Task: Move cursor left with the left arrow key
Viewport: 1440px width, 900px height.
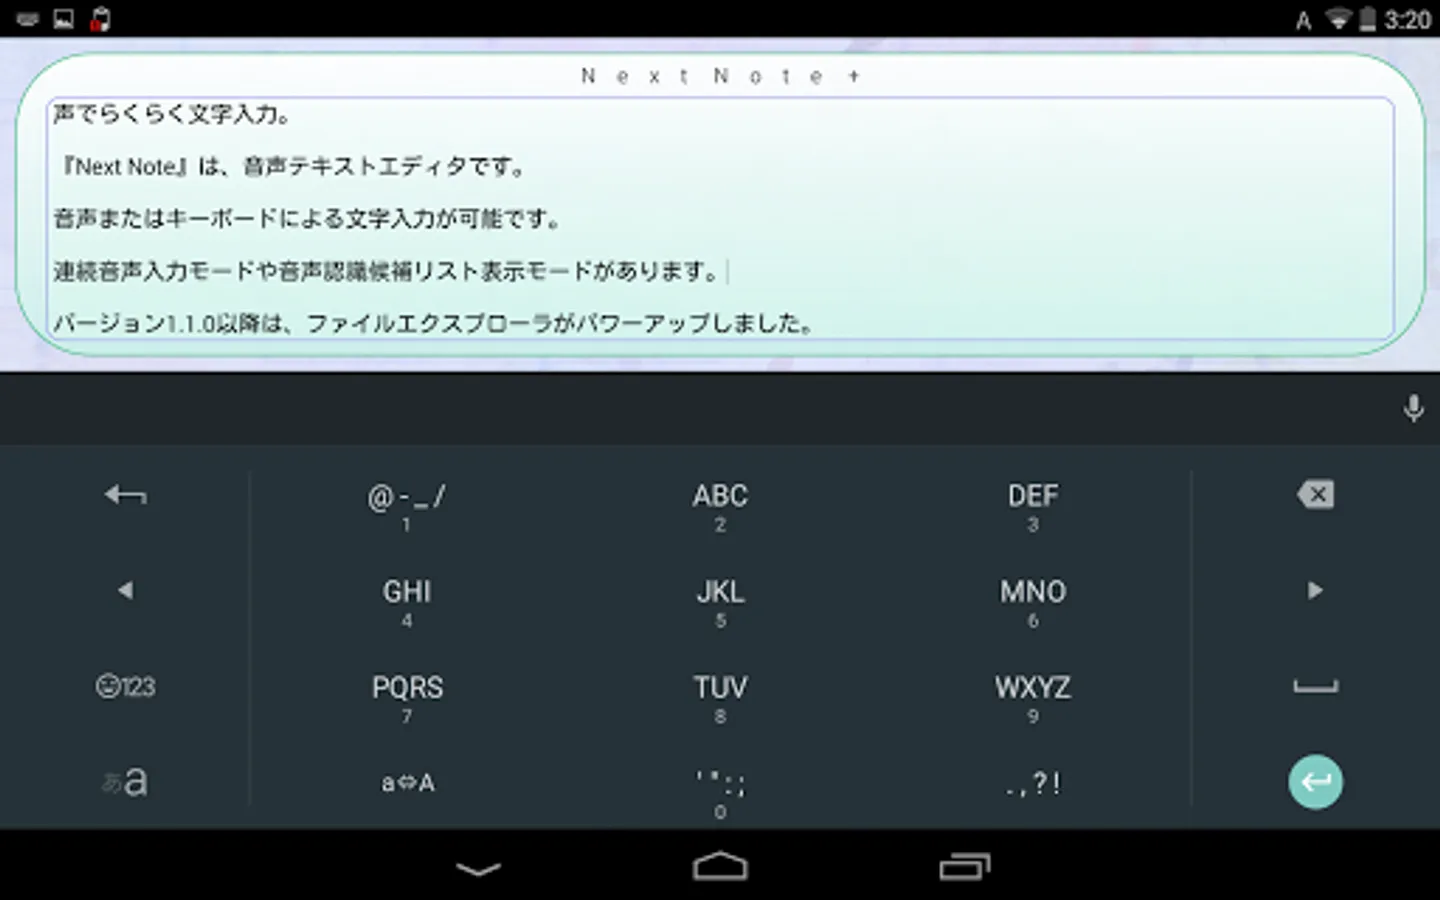Action: 125,590
